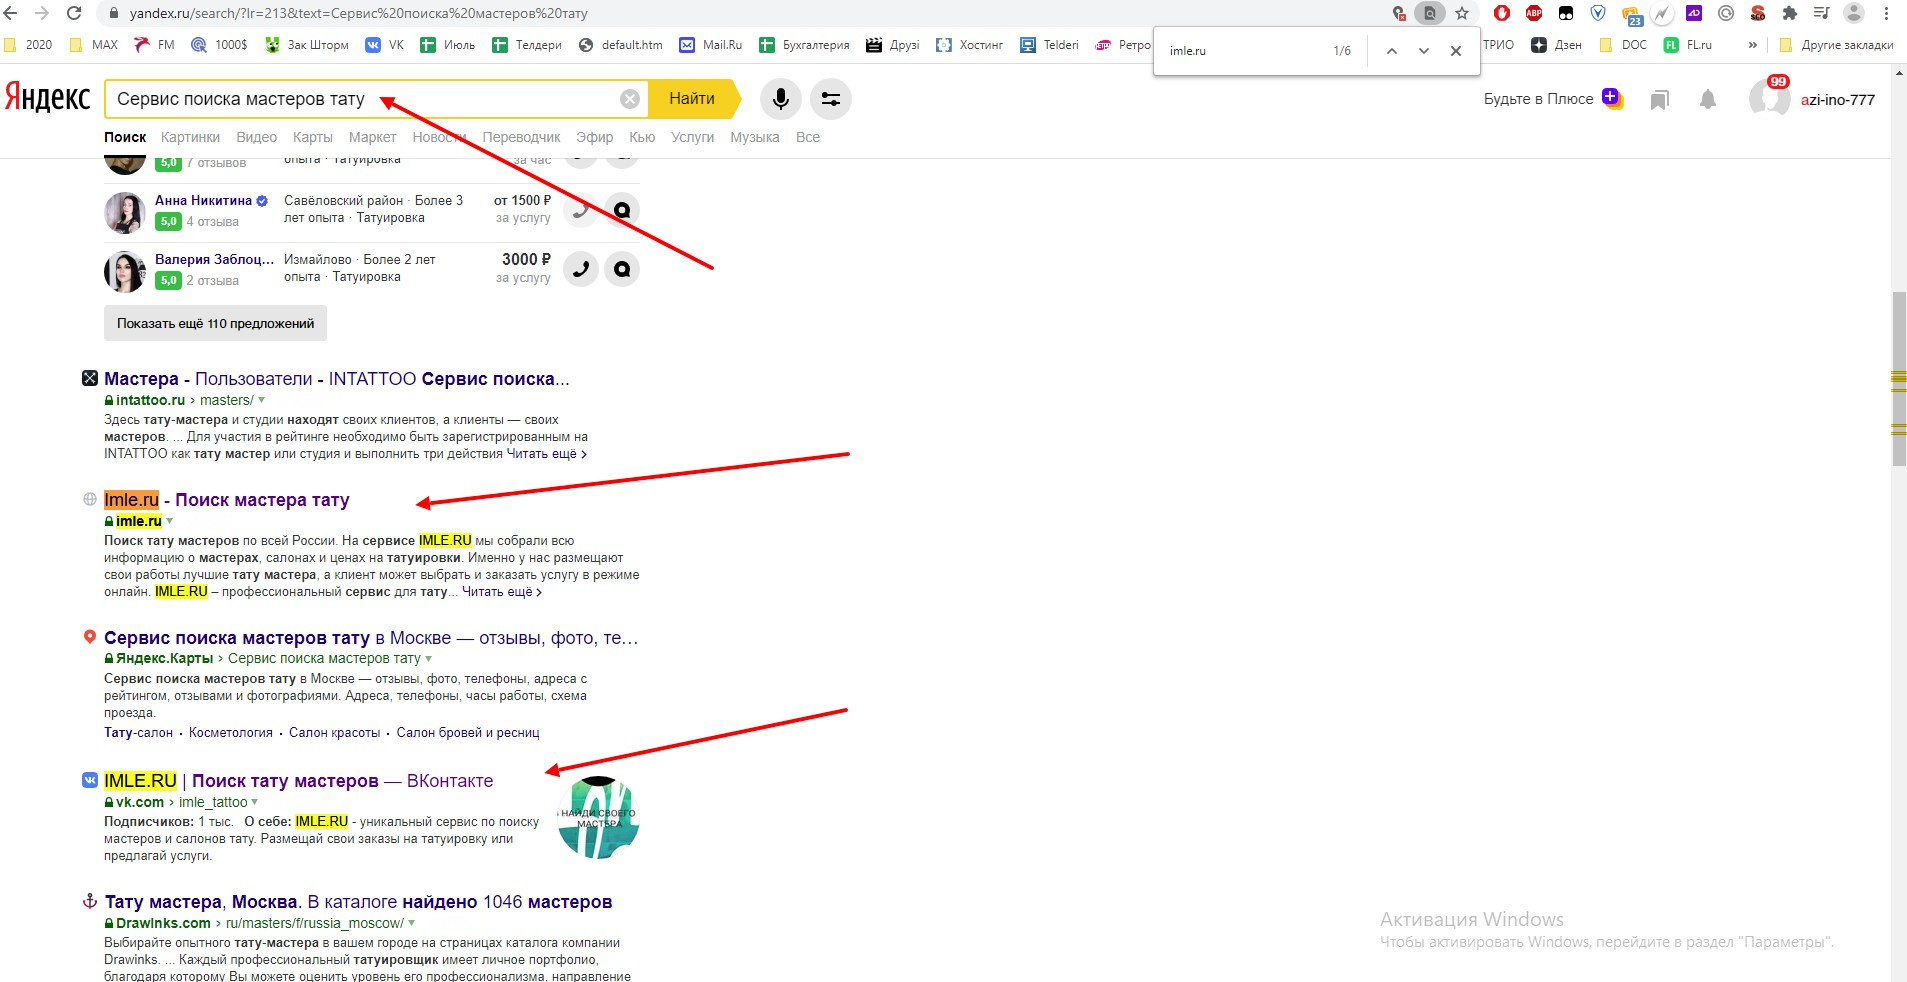Viewport: 1907px width, 982px height.
Task: Click the find bar text field with imle.ru
Action: [1245, 51]
